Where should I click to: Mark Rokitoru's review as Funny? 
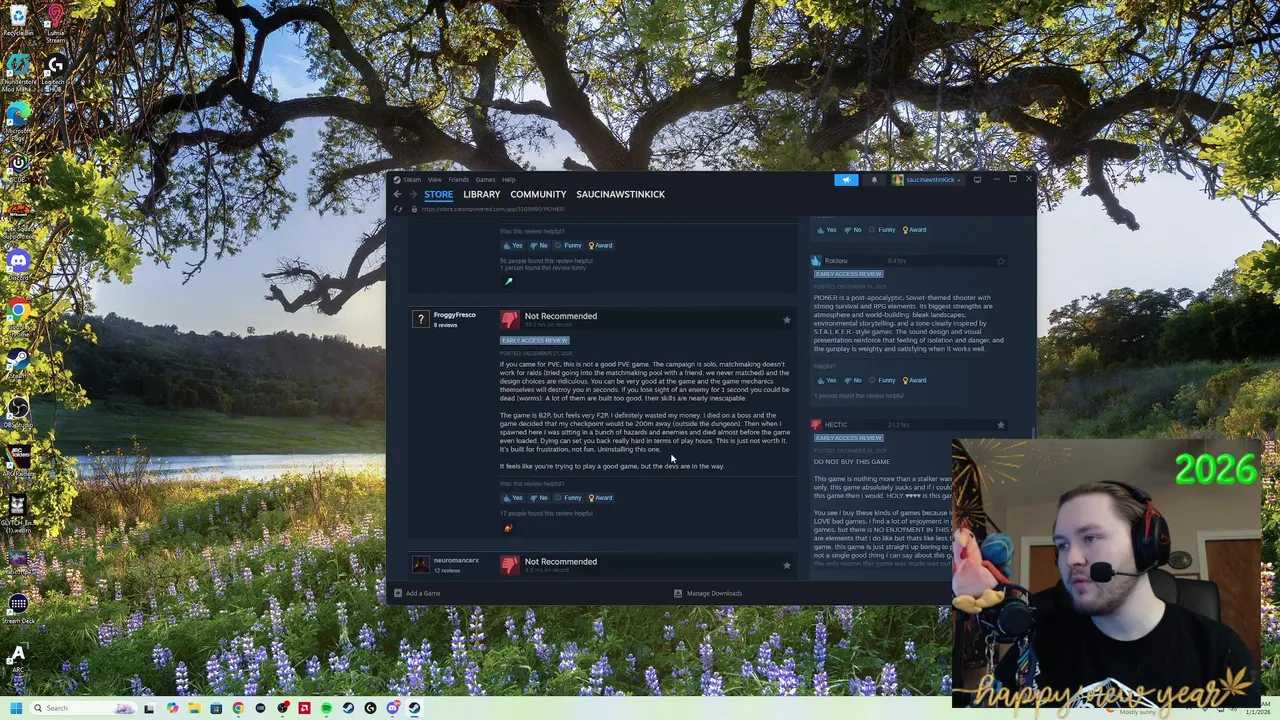(x=882, y=381)
